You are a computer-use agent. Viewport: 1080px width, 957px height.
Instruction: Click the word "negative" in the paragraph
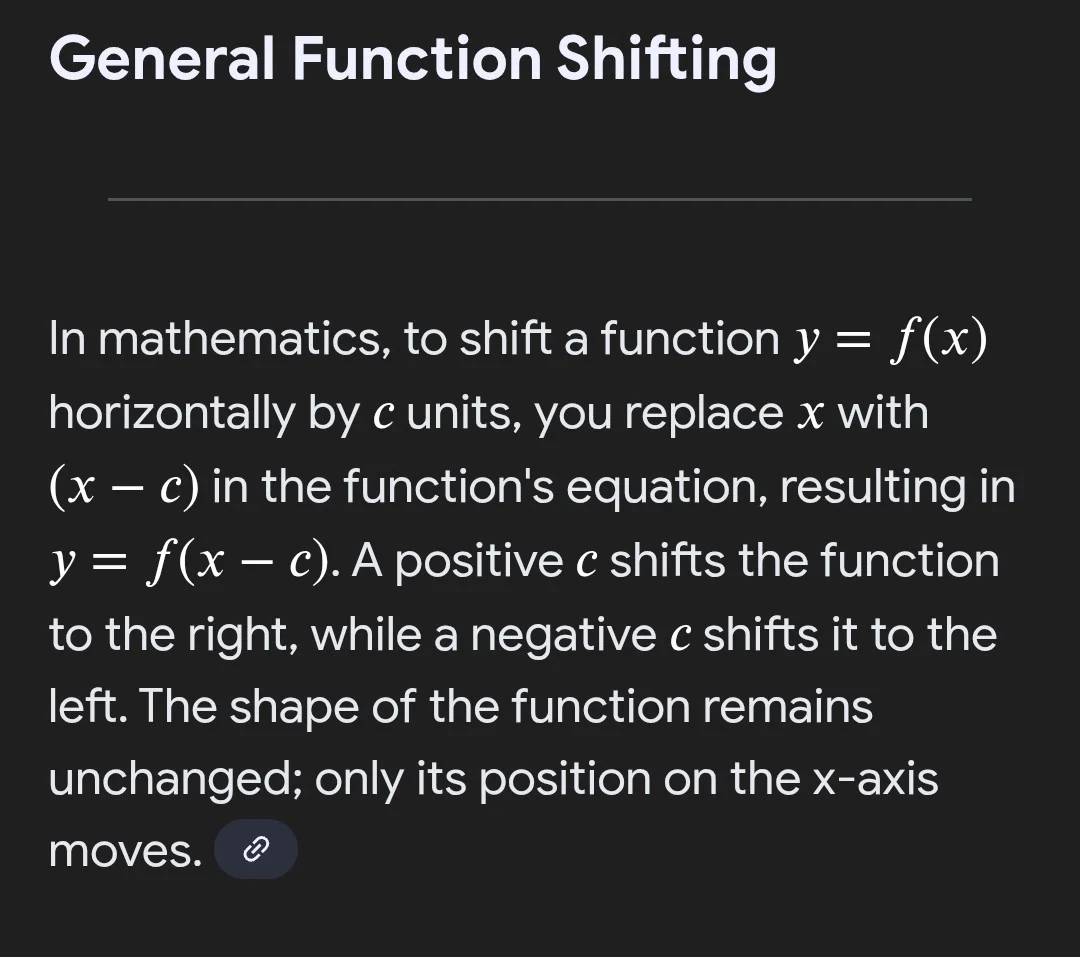(562, 635)
